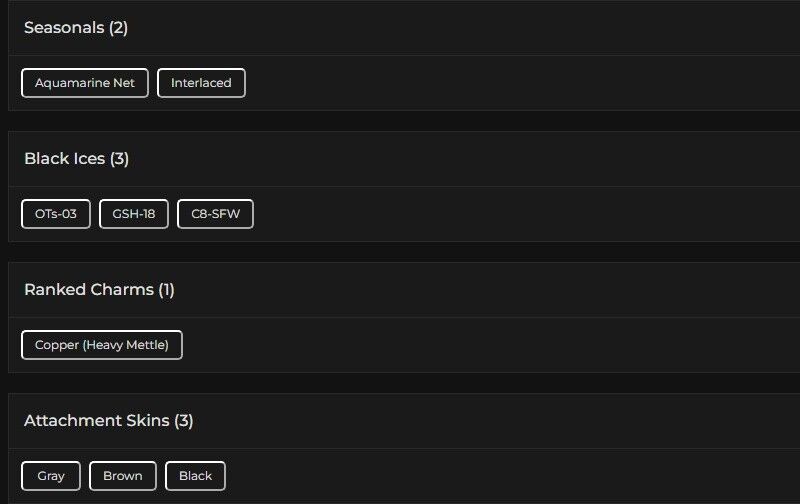Choose the Brown attachment skin
This screenshot has height=504, width=800.
point(123,476)
